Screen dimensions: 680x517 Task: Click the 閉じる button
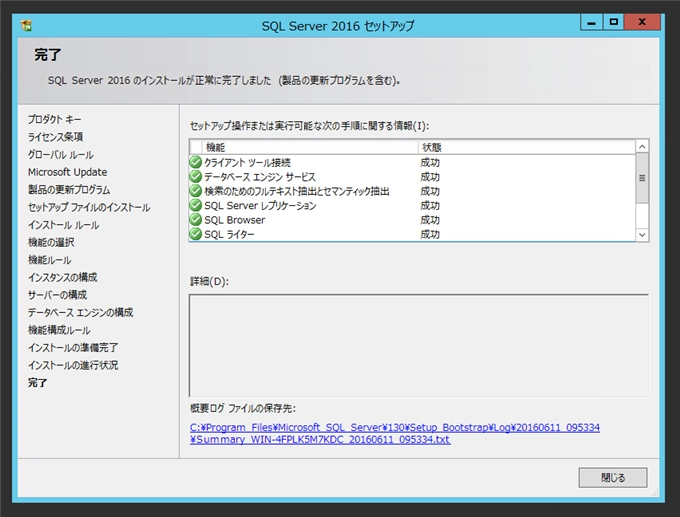[x=613, y=478]
